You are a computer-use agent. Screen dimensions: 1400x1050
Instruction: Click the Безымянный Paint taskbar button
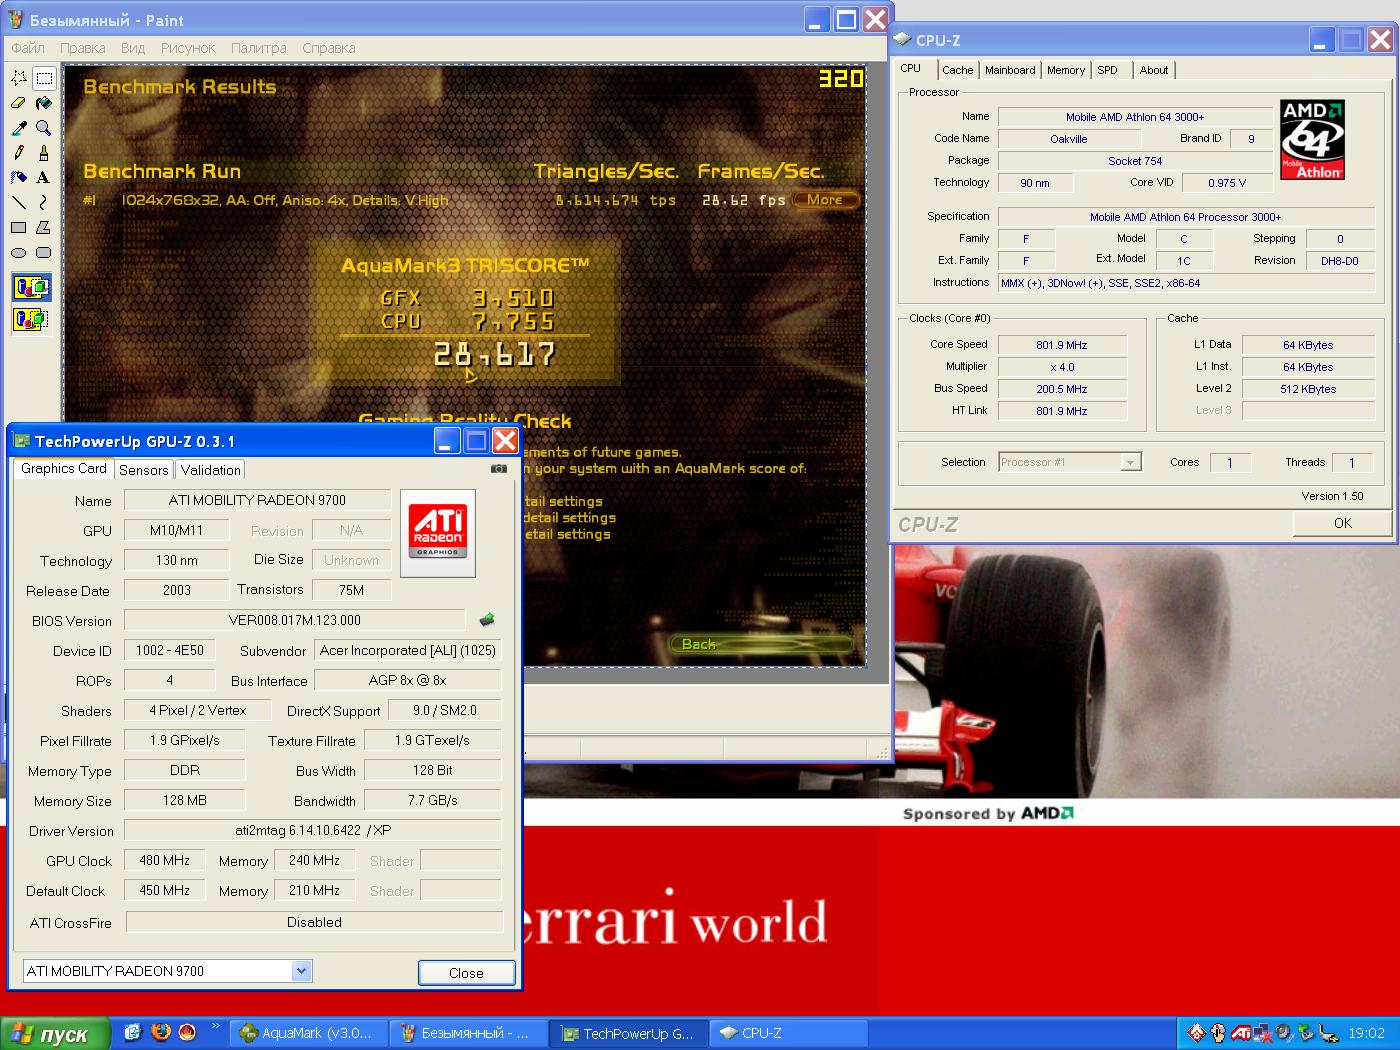(469, 1034)
